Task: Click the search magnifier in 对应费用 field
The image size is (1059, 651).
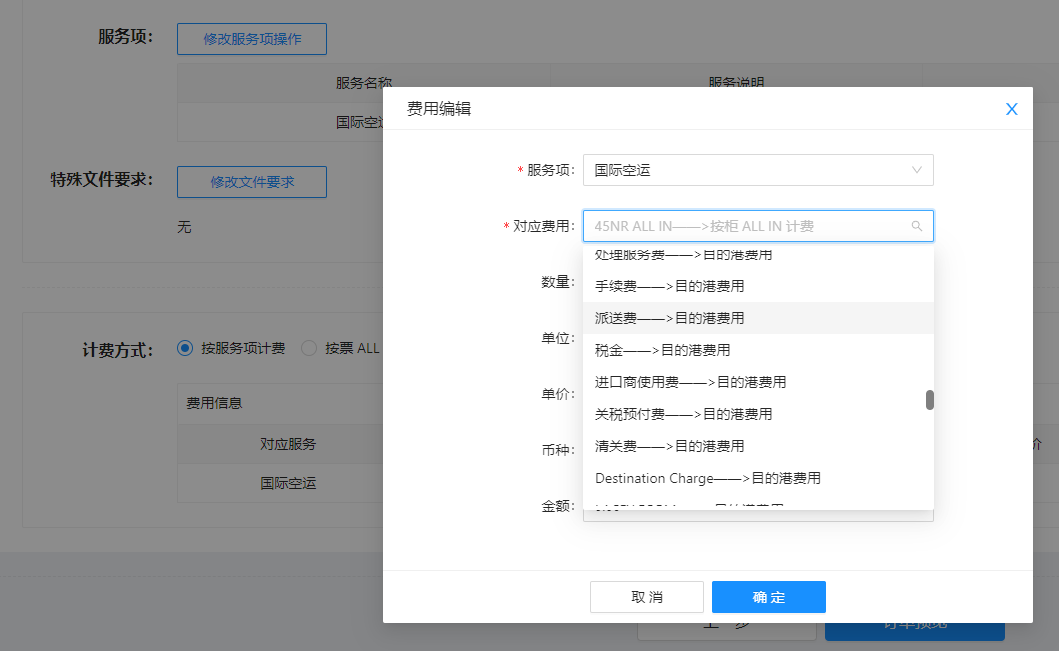Action: [916, 226]
